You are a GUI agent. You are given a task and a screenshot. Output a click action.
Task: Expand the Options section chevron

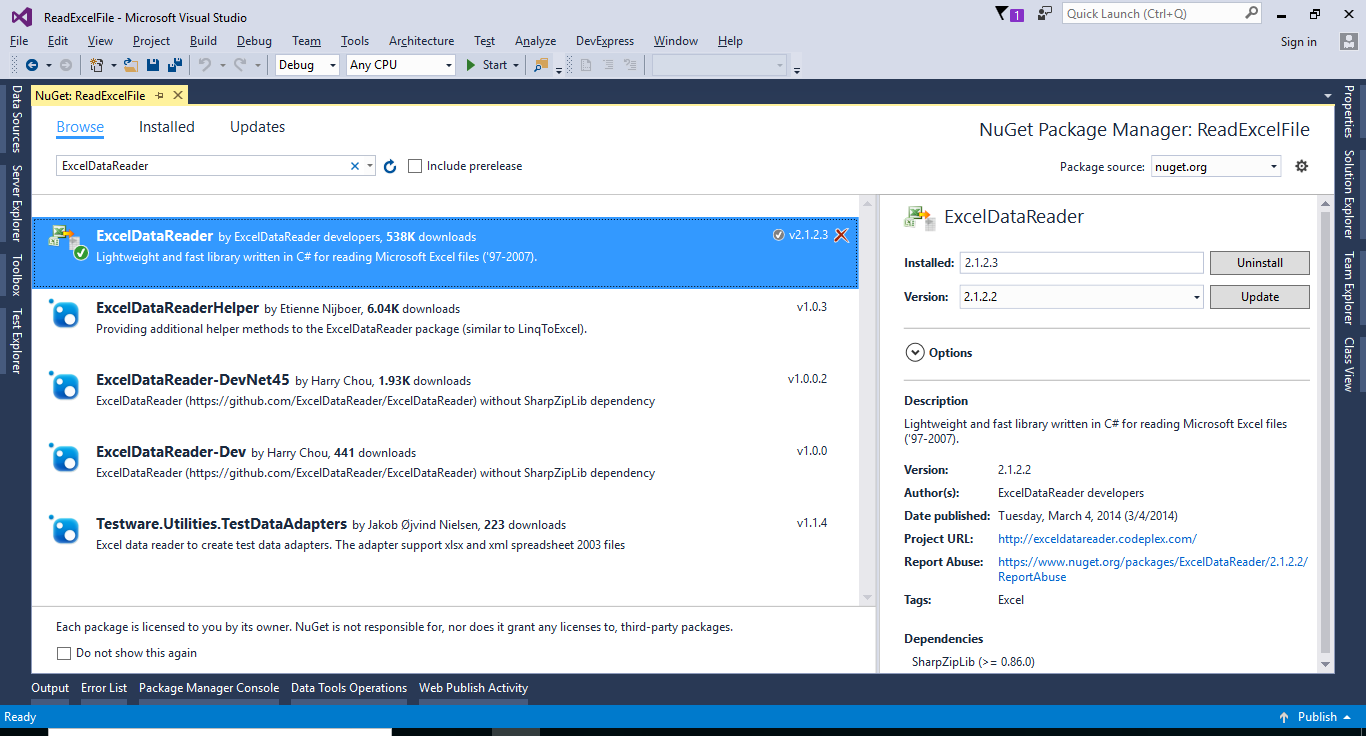point(914,352)
